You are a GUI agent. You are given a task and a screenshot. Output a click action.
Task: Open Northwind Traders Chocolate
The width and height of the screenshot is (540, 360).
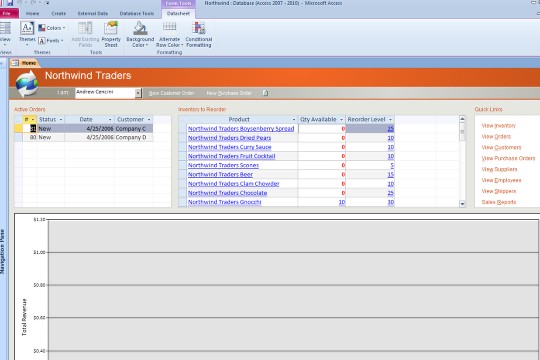pyautogui.click(x=227, y=193)
